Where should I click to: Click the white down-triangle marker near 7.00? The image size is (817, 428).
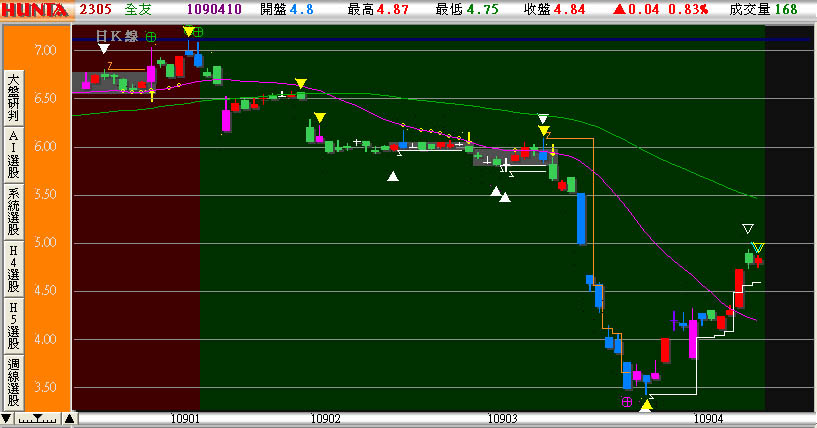104,49
